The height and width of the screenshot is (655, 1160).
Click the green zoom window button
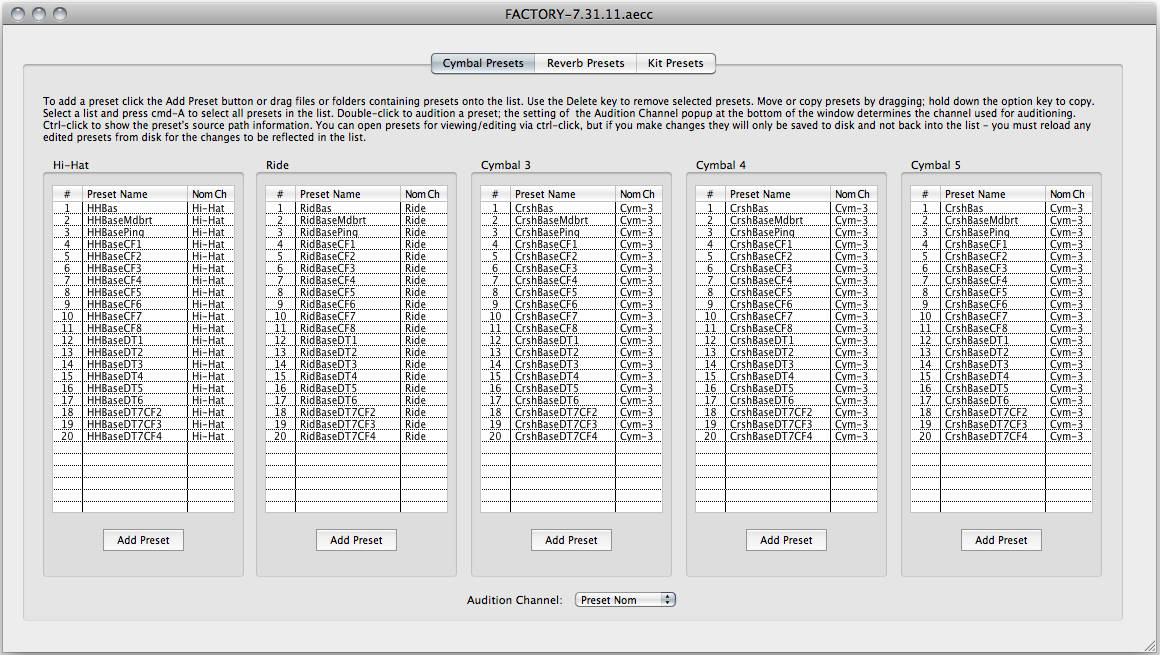click(x=60, y=14)
